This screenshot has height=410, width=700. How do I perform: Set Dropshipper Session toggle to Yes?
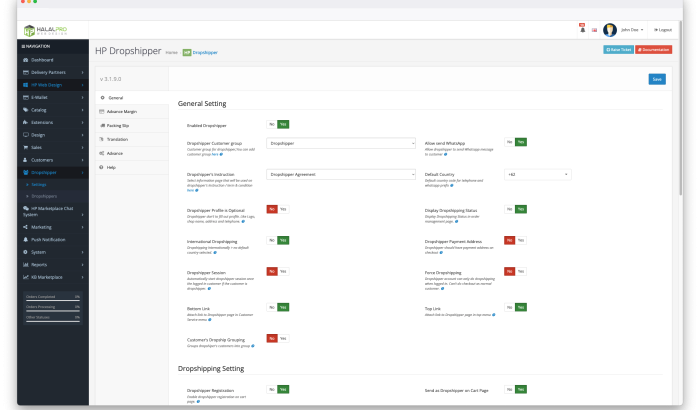283,272
